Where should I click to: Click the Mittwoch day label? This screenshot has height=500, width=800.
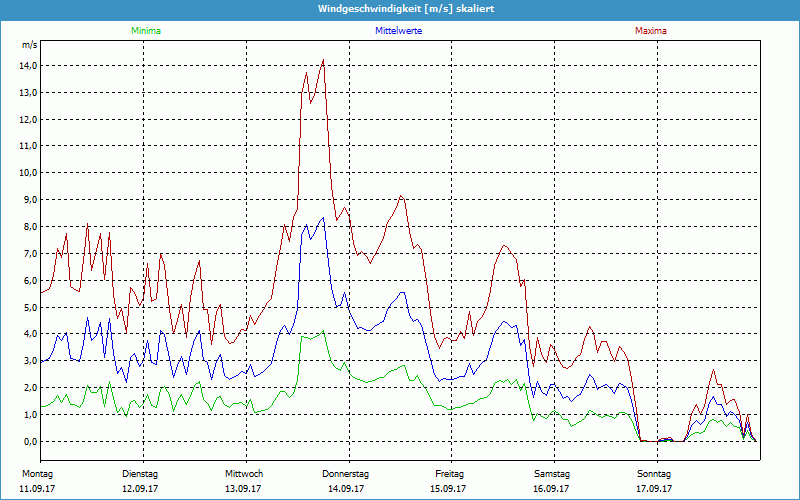[x=244, y=474]
